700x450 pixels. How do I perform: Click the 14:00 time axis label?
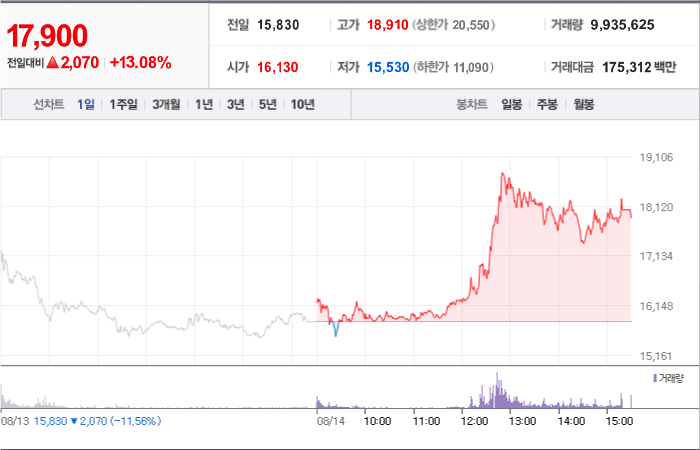tap(571, 421)
